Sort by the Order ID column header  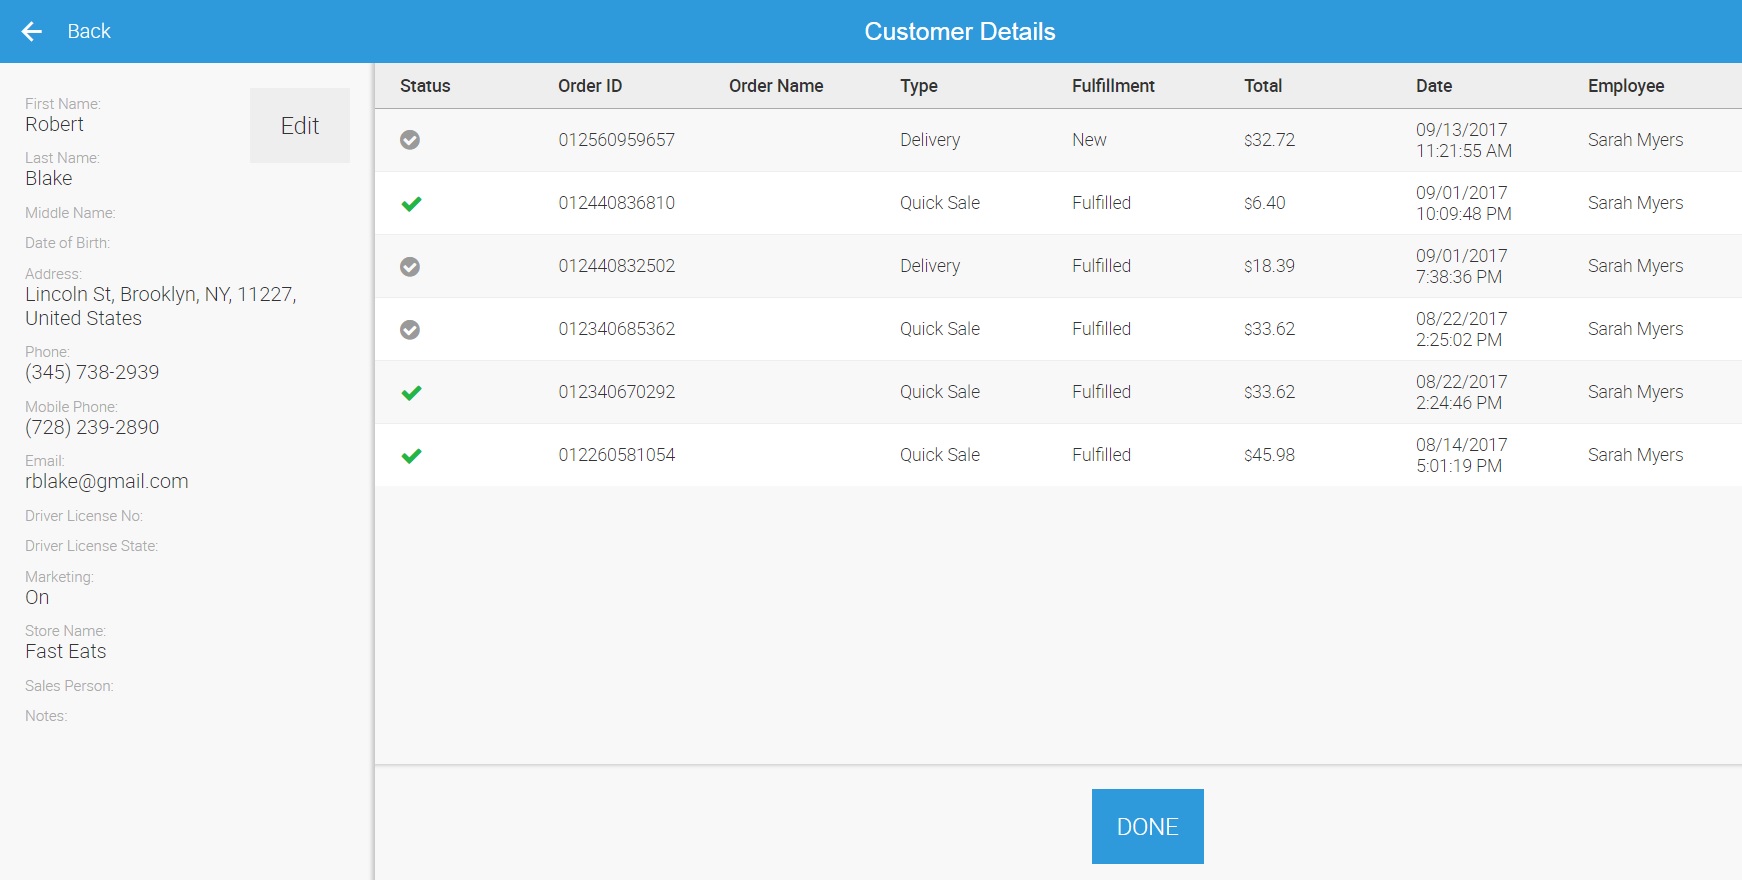590,86
